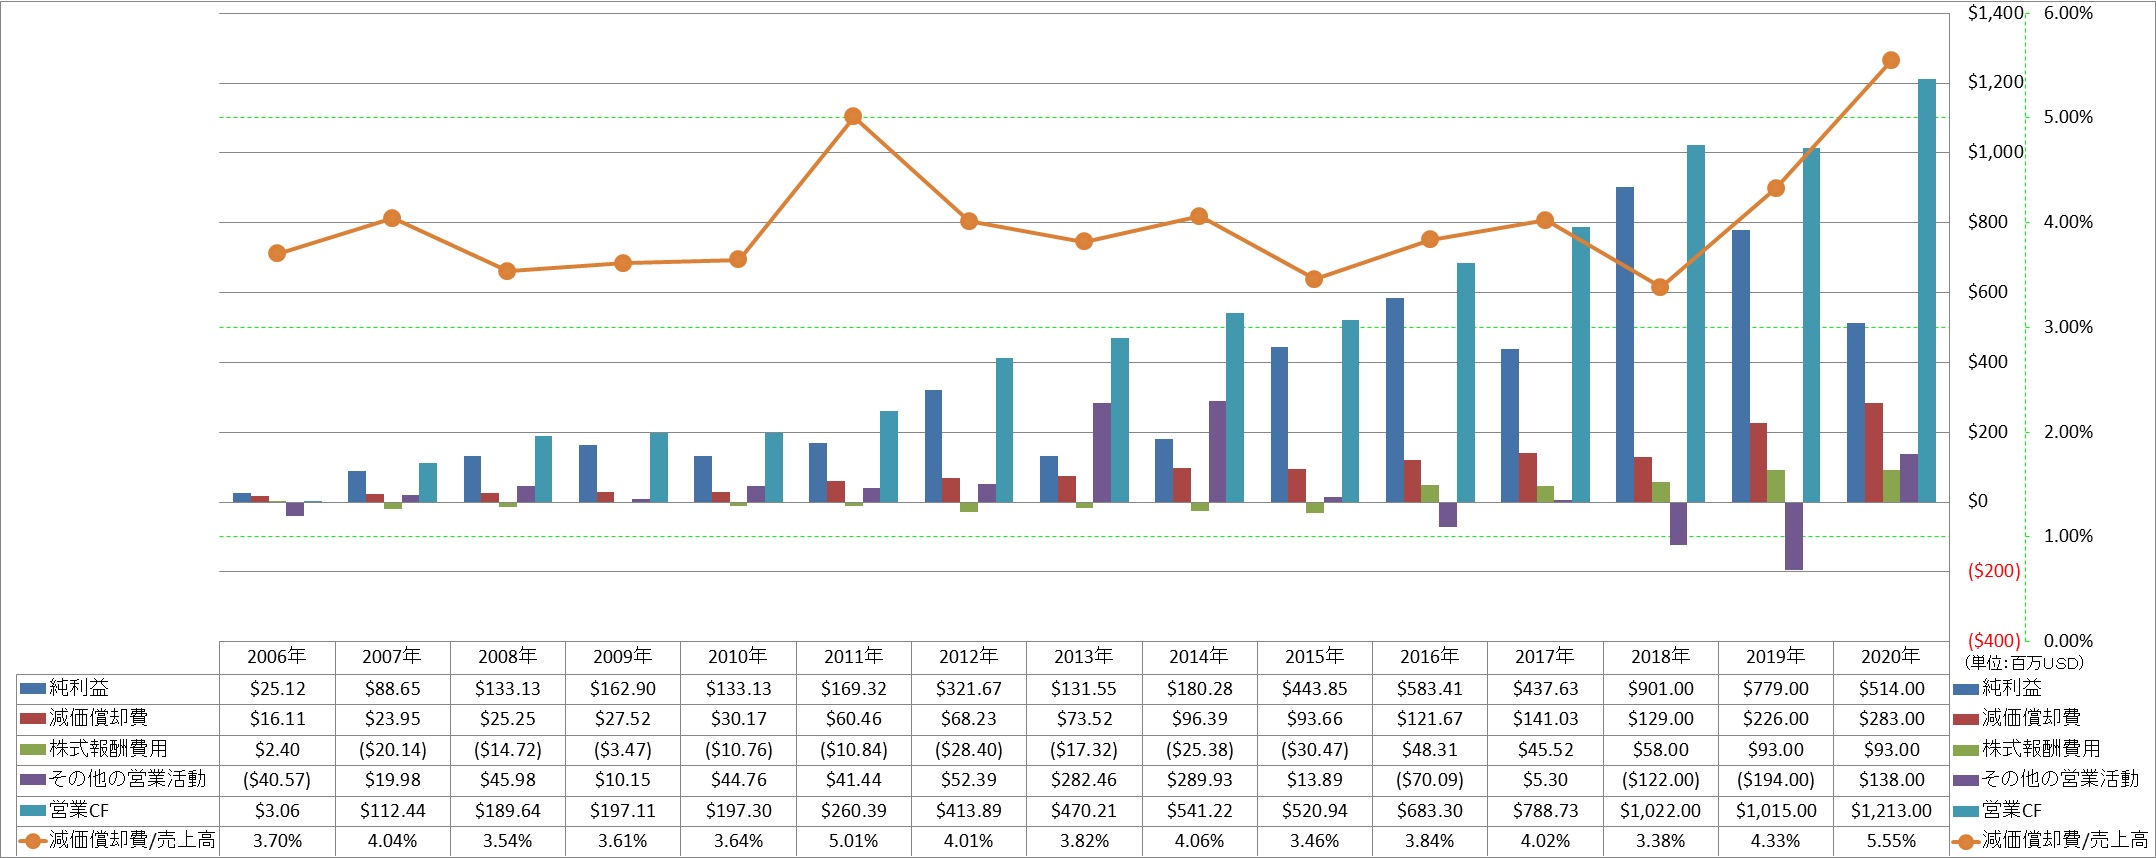This screenshot has width=2156, height=858.
Task: Click the red ($400) axis label
Action: (1994, 641)
